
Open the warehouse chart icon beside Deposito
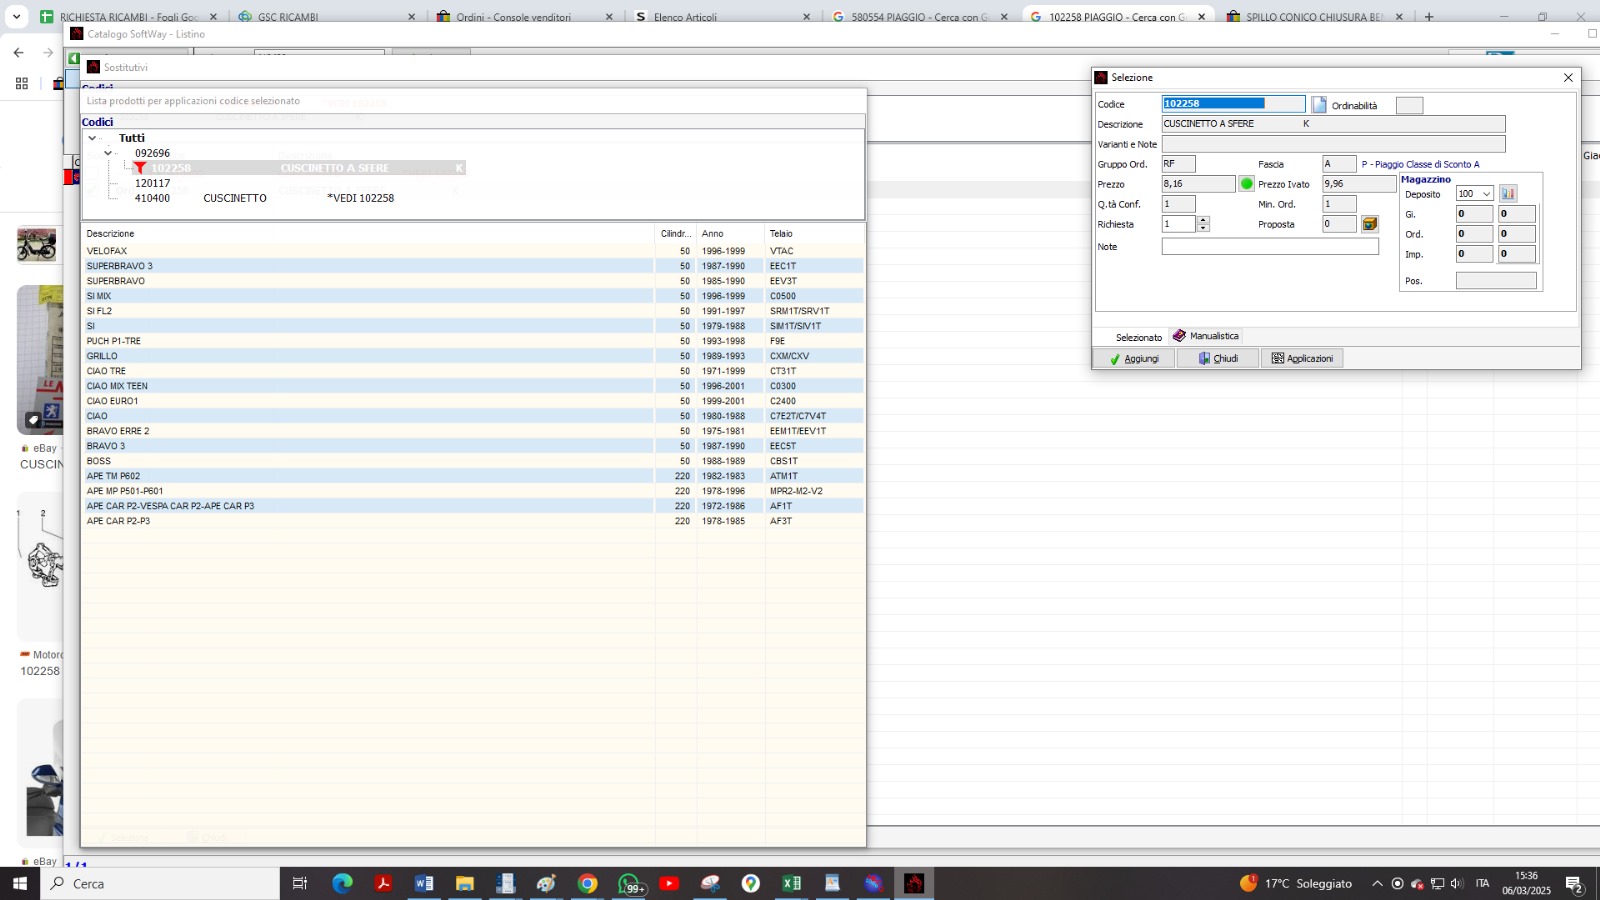click(x=1508, y=194)
